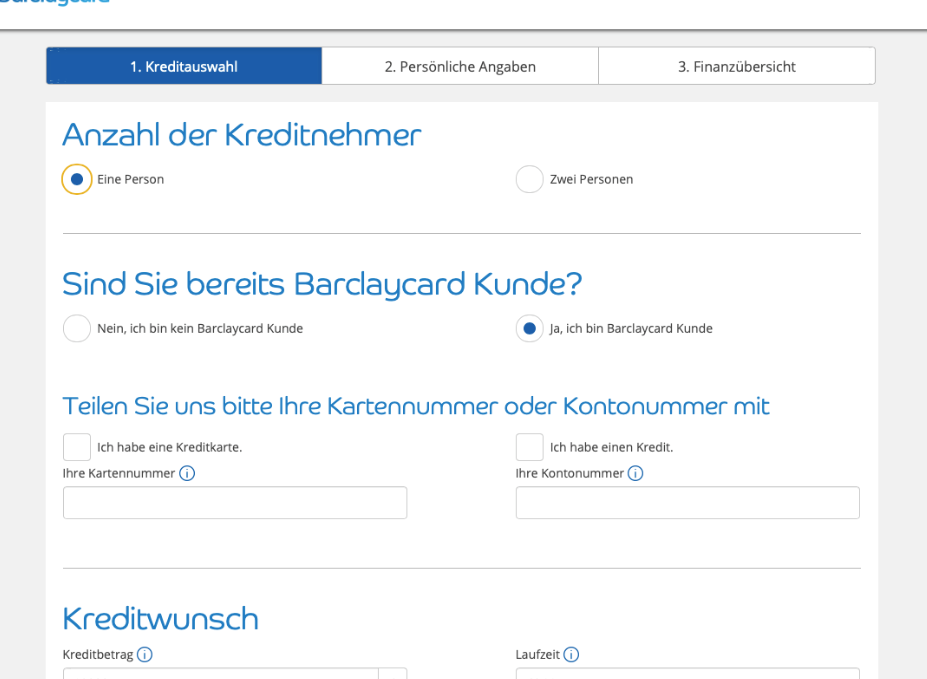Go to the 2. Persönliche Angaben tab

(460, 67)
